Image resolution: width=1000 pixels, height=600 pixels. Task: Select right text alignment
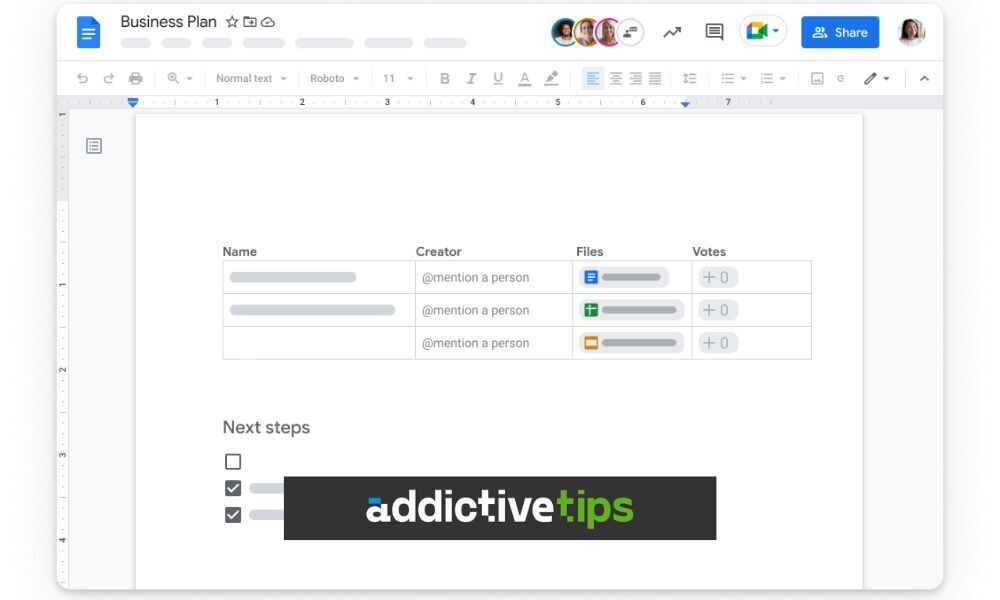636,78
